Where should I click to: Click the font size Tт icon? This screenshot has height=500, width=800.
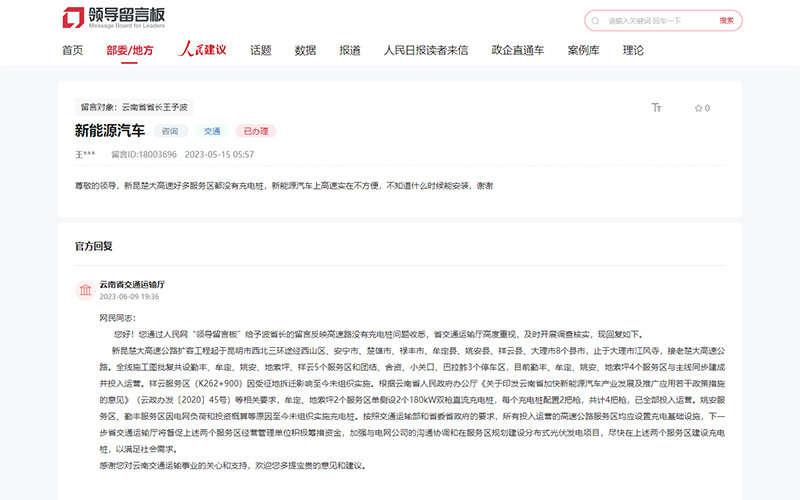[656, 108]
